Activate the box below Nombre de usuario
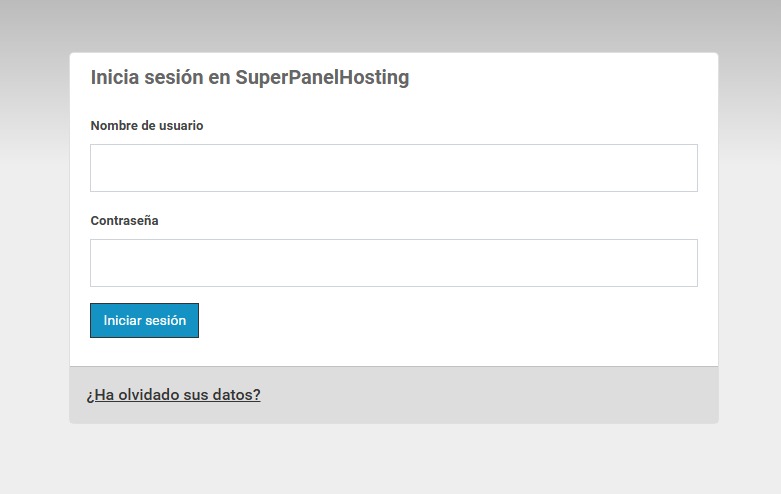This screenshot has width=781, height=494. pos(393,168)
